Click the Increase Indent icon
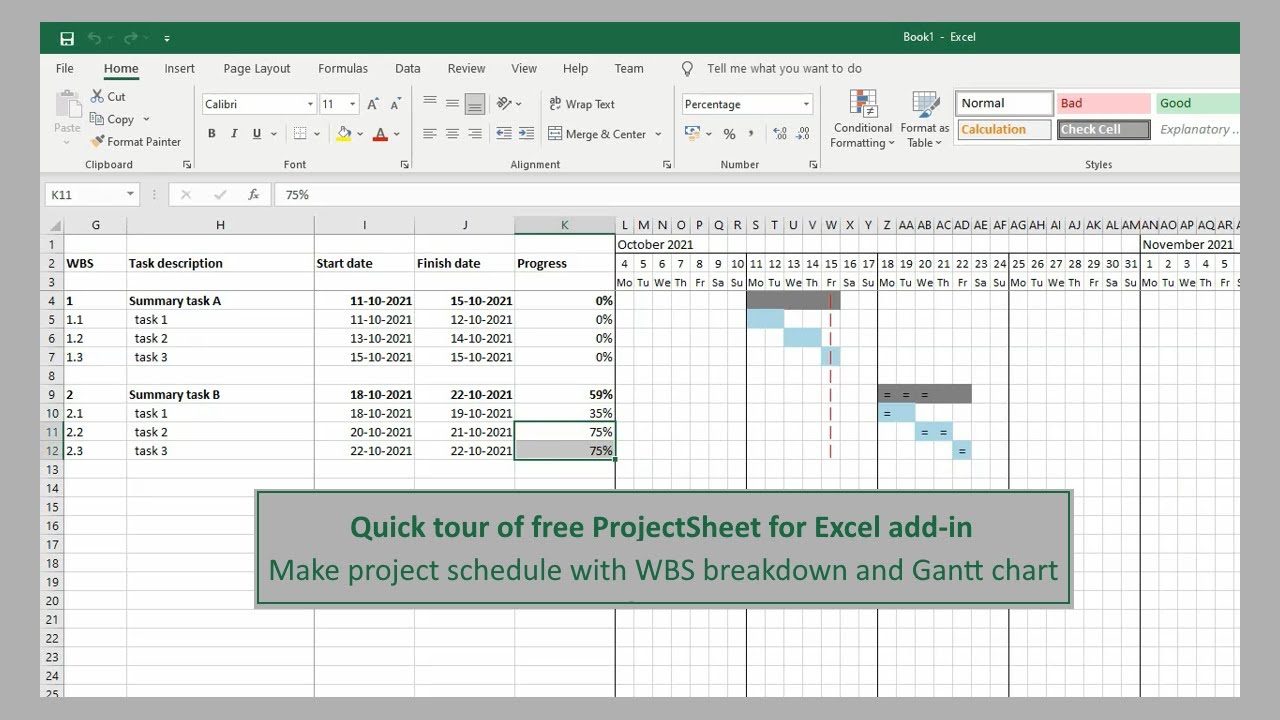Image resolution: width=1280 pixels, height=720 pixels. point(526,134)
